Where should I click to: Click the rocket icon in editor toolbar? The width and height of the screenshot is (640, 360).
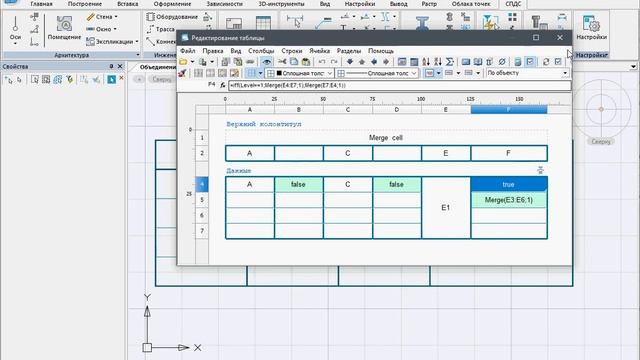point(182,73)
